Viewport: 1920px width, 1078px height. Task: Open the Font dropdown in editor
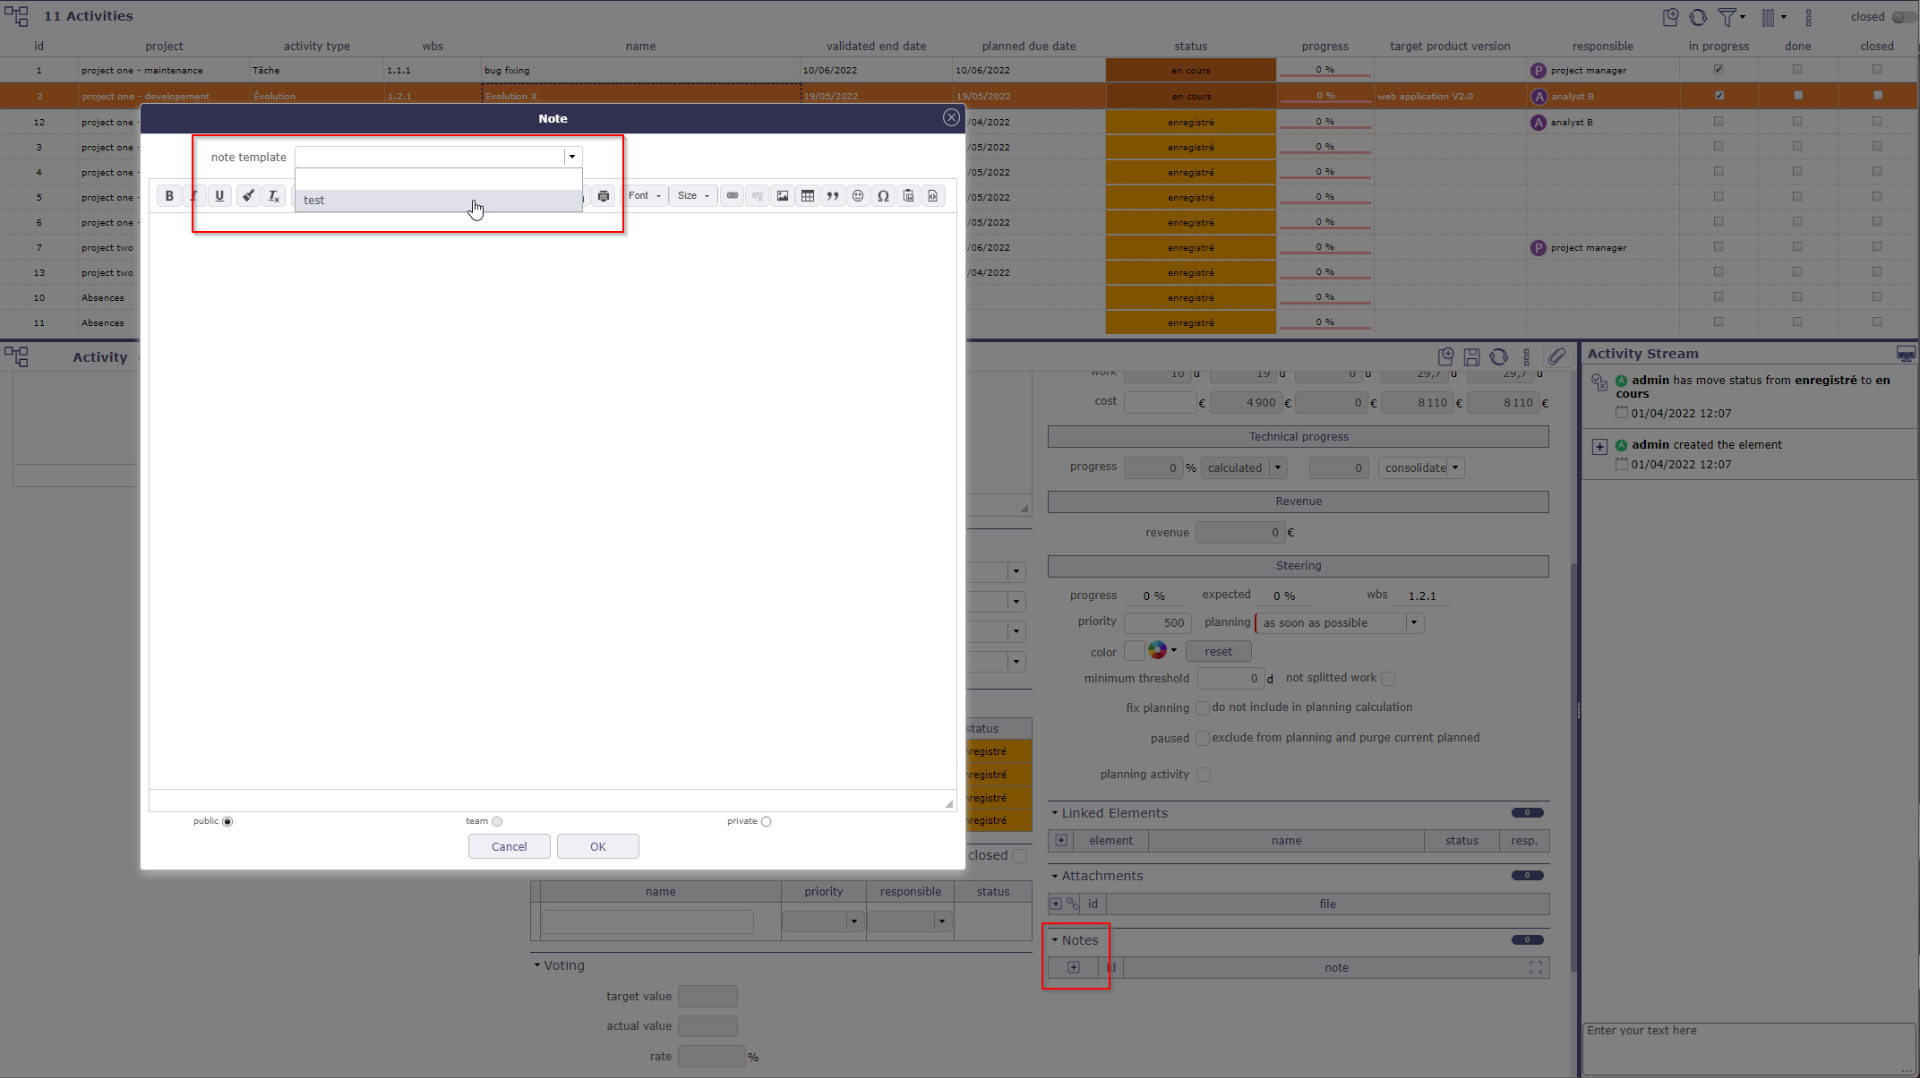pyautogui.click(x=644, y=196)
